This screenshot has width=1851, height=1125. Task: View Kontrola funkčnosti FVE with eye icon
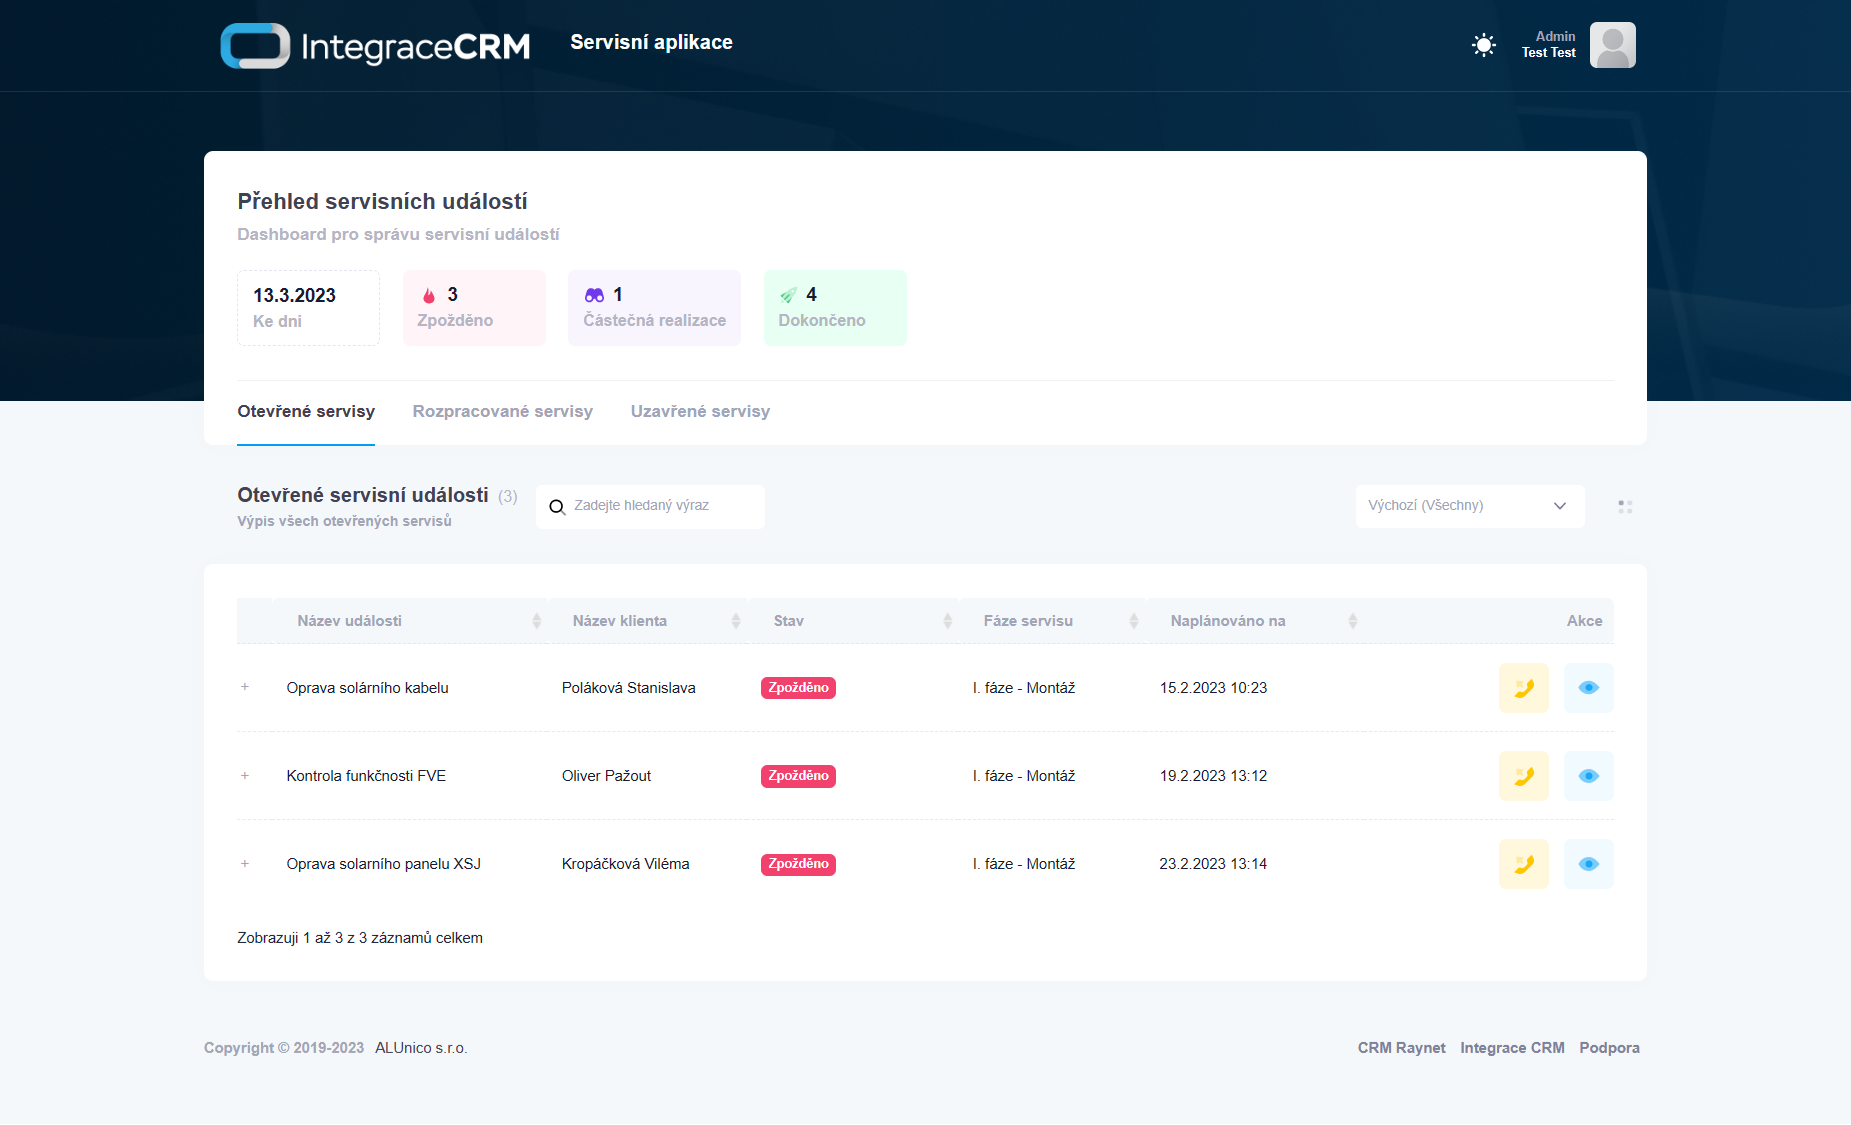(1588, 776)
